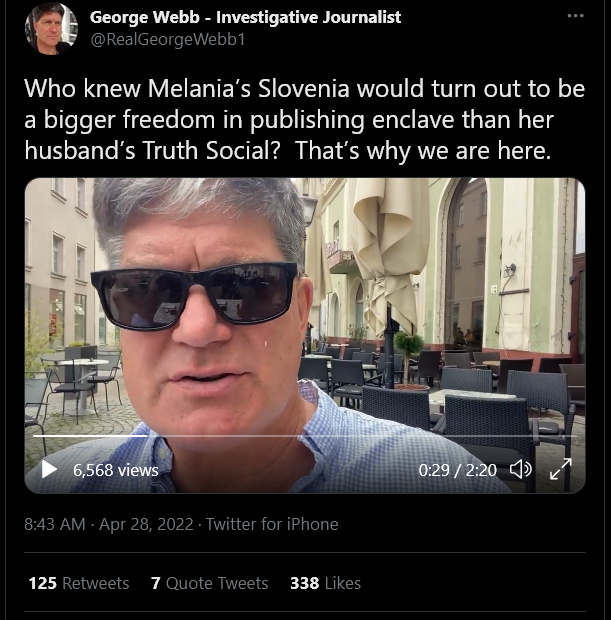Click the 6,568 views counter
The height and width of the screenshot is (620, 611).
pos(115,470)
